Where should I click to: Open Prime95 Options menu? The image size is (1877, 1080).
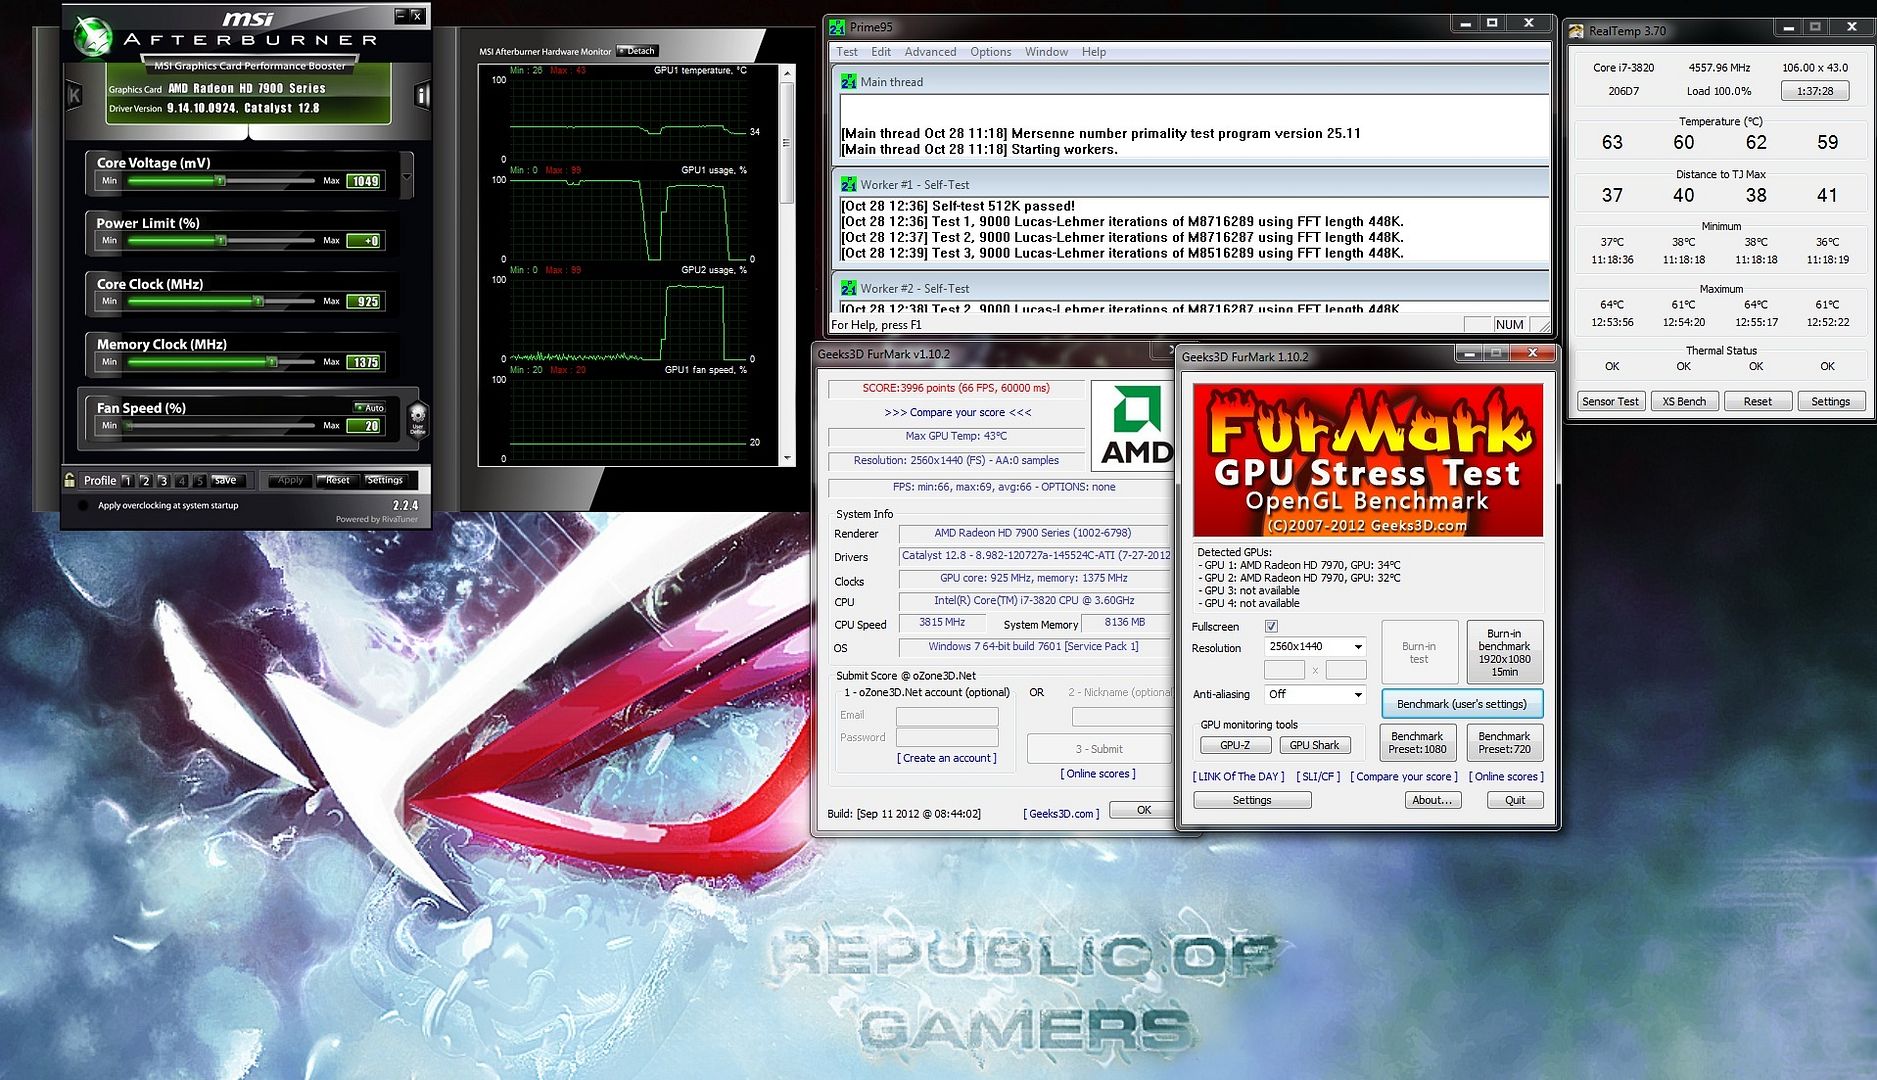(x=990, y=52)
